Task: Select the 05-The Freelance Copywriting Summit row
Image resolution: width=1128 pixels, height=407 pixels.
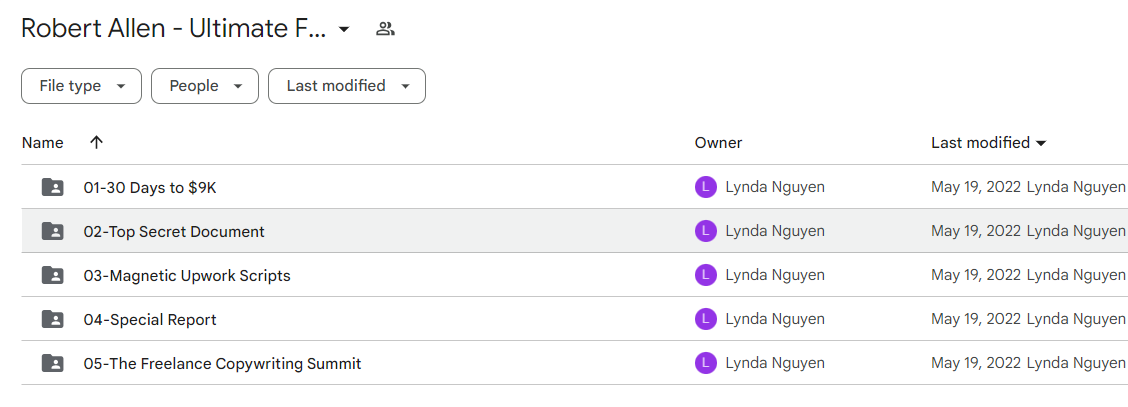Action: pyautogui.click(x=575, y=363)
